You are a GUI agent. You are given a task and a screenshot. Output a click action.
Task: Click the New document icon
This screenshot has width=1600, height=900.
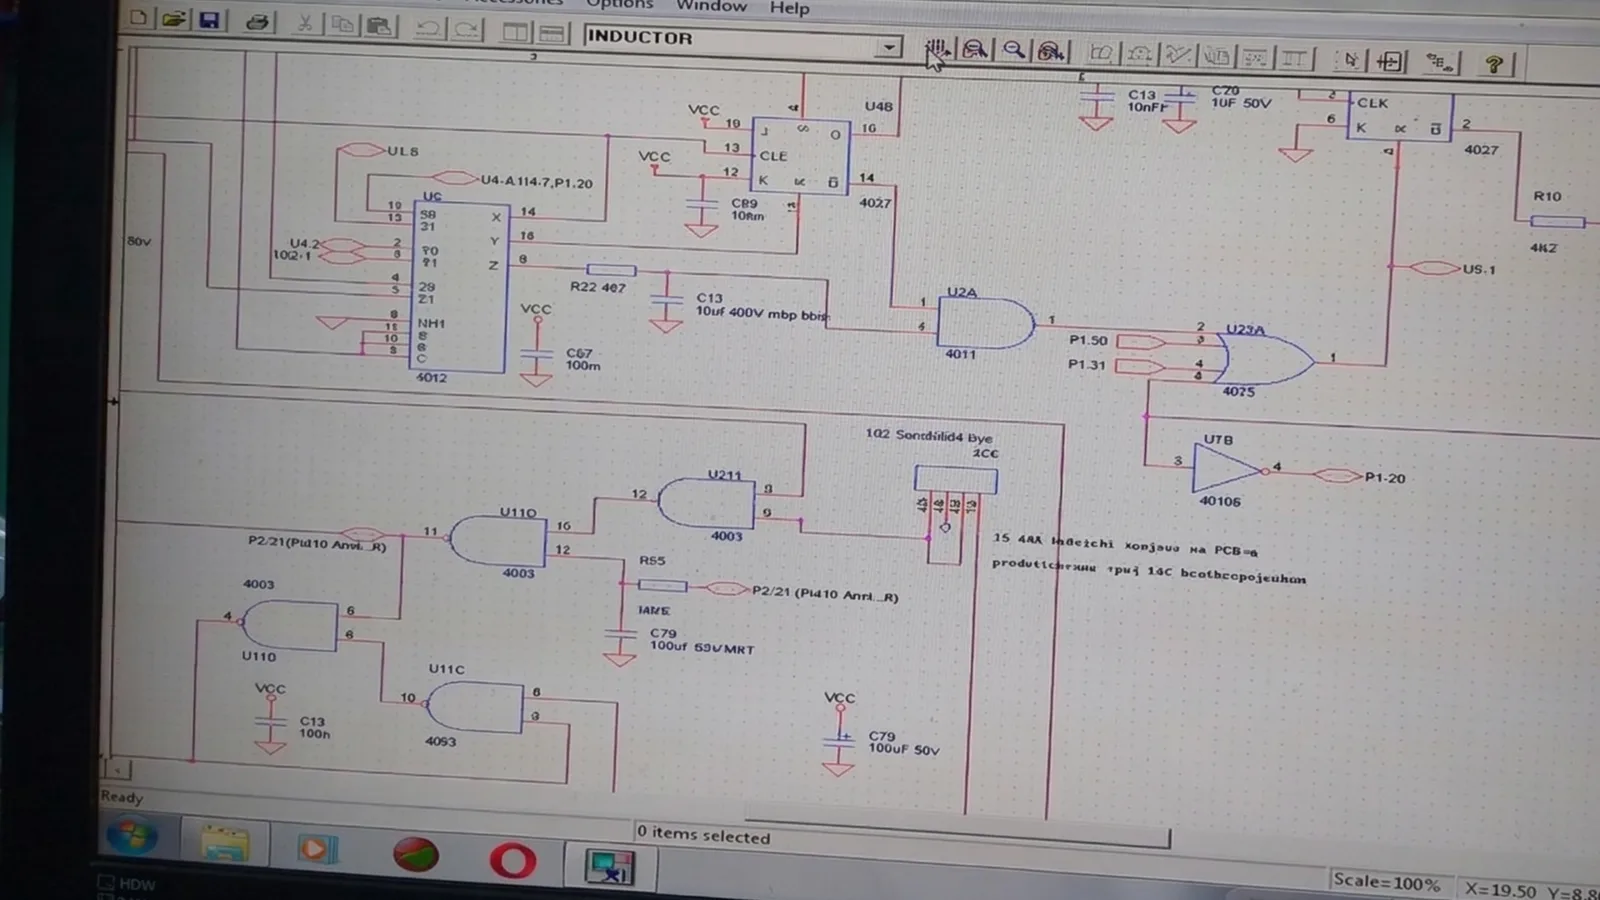pos(139,18)
